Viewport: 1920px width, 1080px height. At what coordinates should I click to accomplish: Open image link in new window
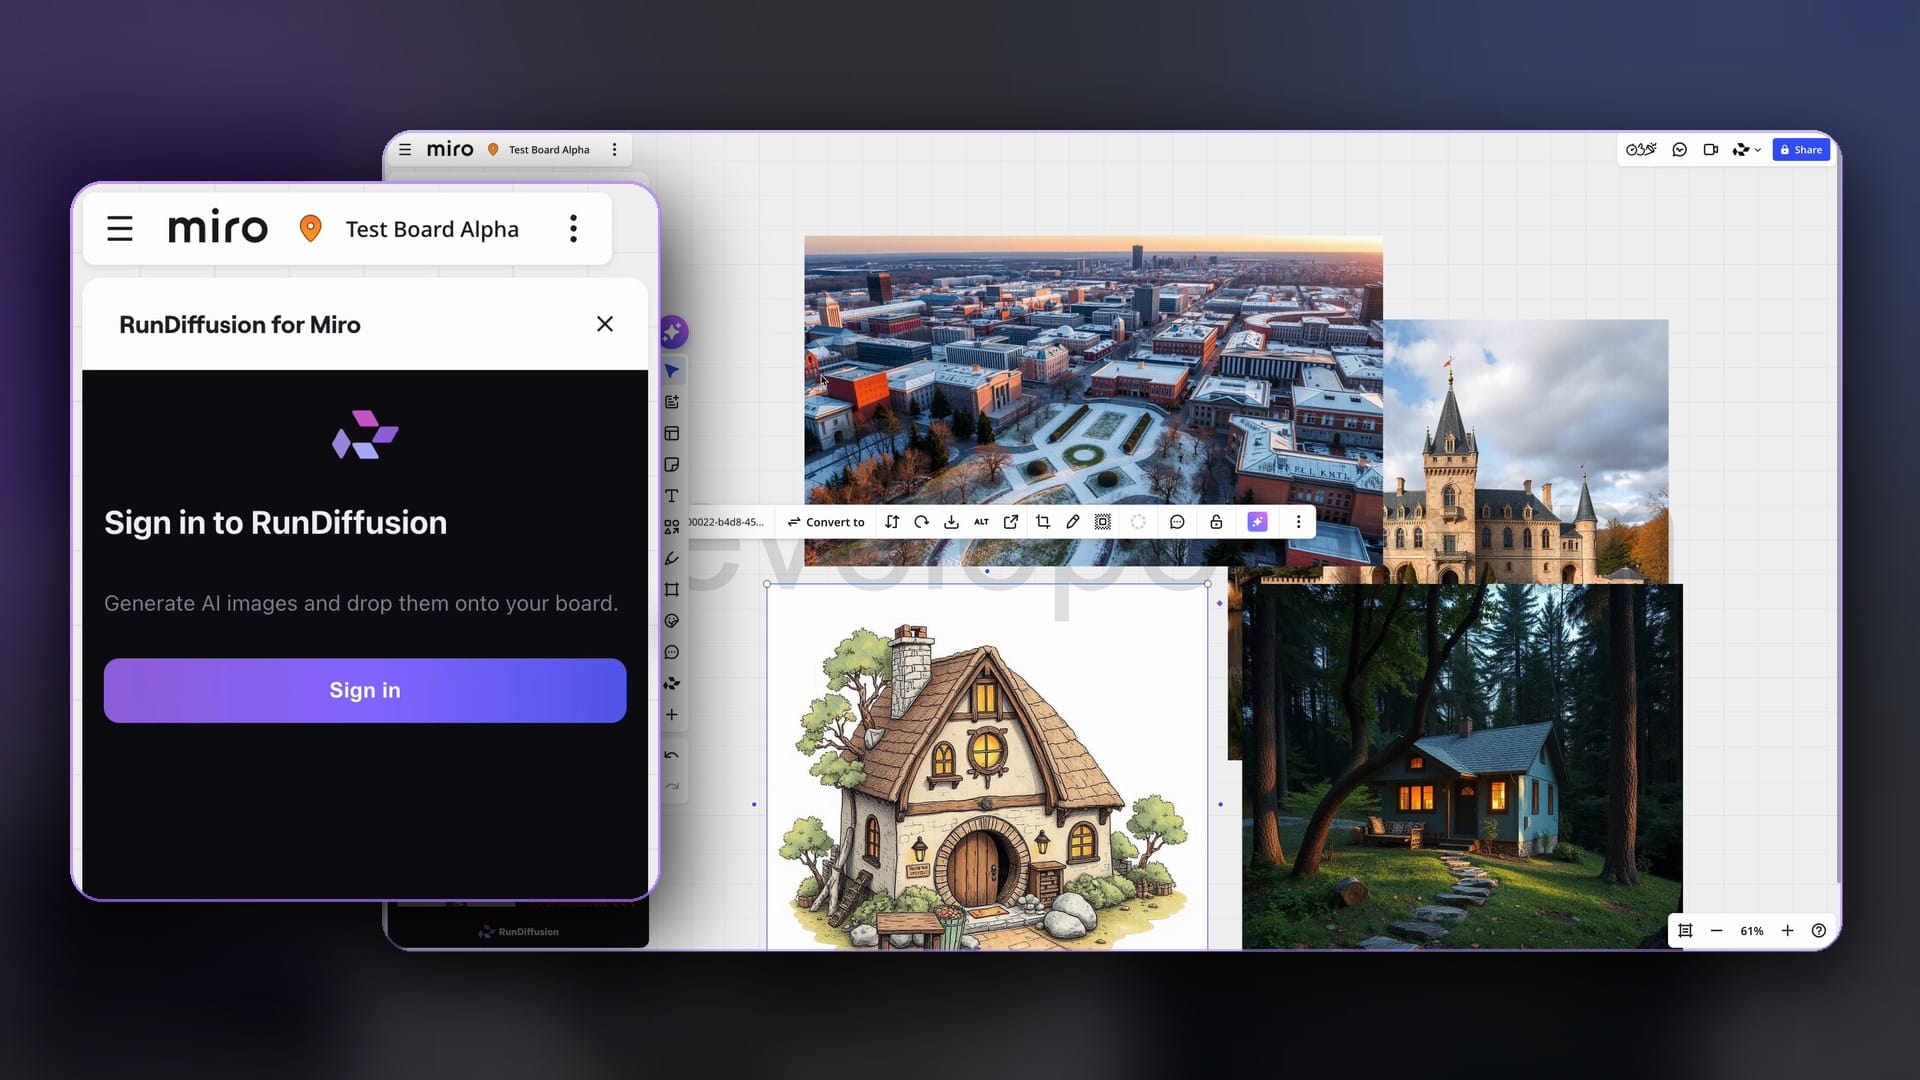click(x=1011, y=522)
